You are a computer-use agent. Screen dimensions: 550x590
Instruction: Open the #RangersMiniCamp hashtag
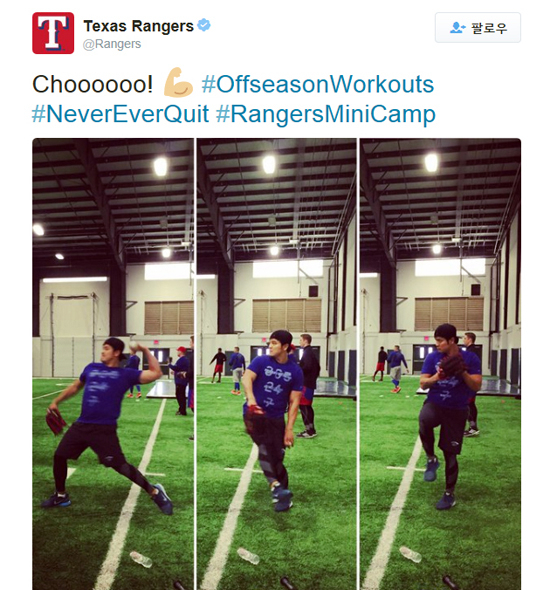[326, 114]
